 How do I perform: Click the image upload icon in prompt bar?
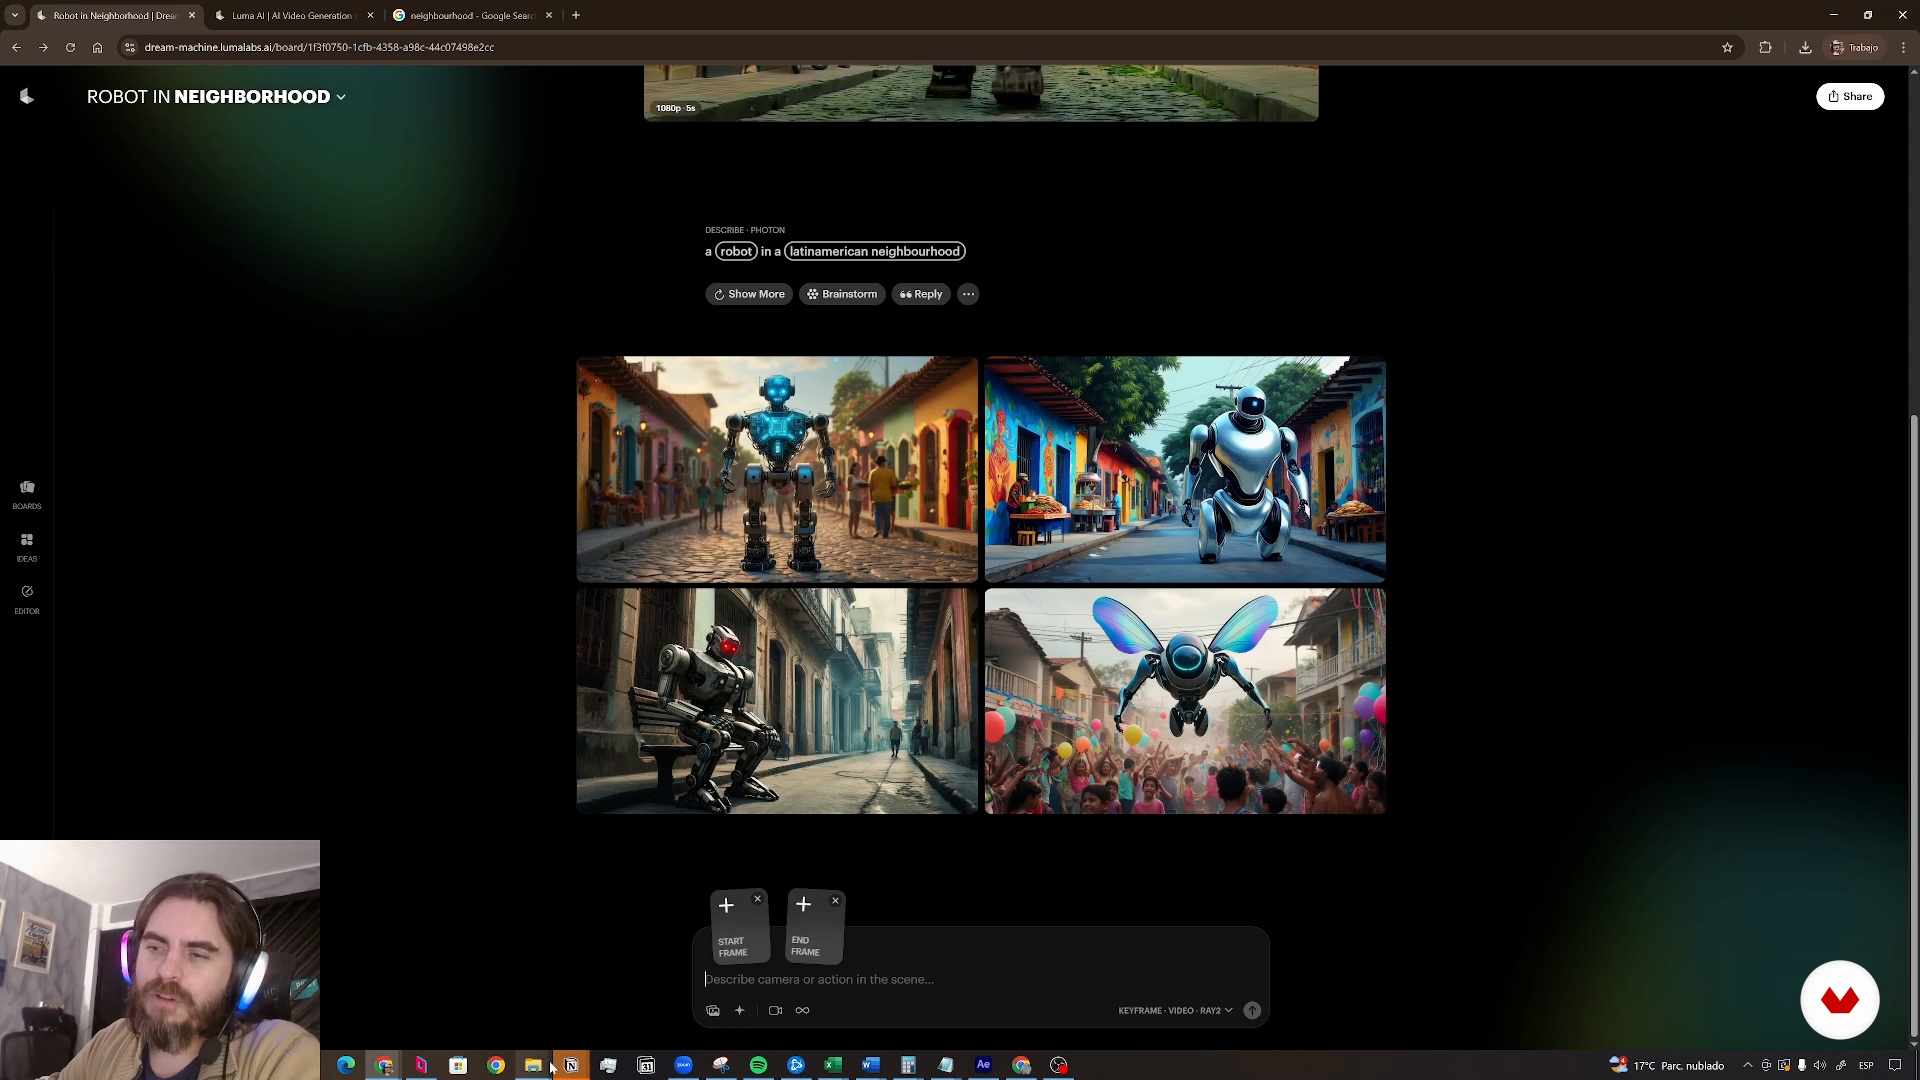(x=713, y=1011)
